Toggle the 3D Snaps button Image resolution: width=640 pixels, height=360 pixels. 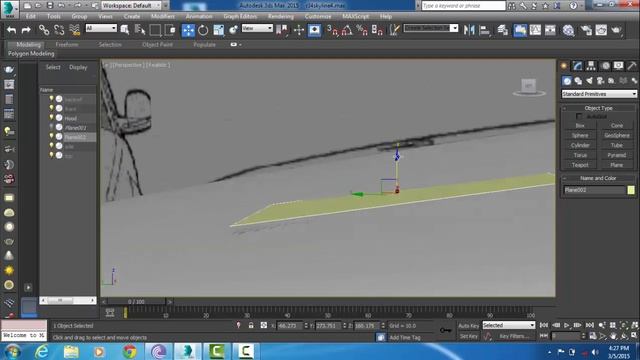click(x=333, y=30)
